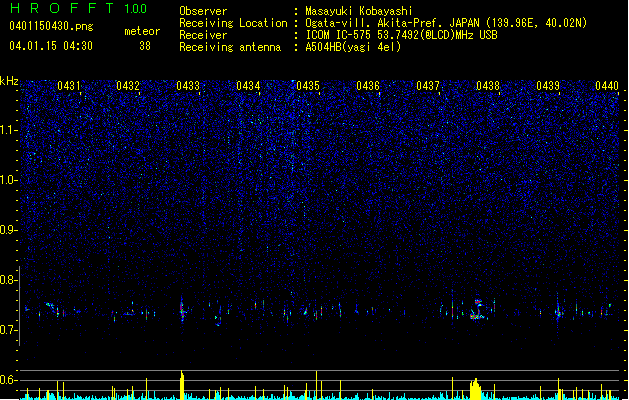629x400 pixels.
Task: Click the Observer field label
Action: coord(203,11)
